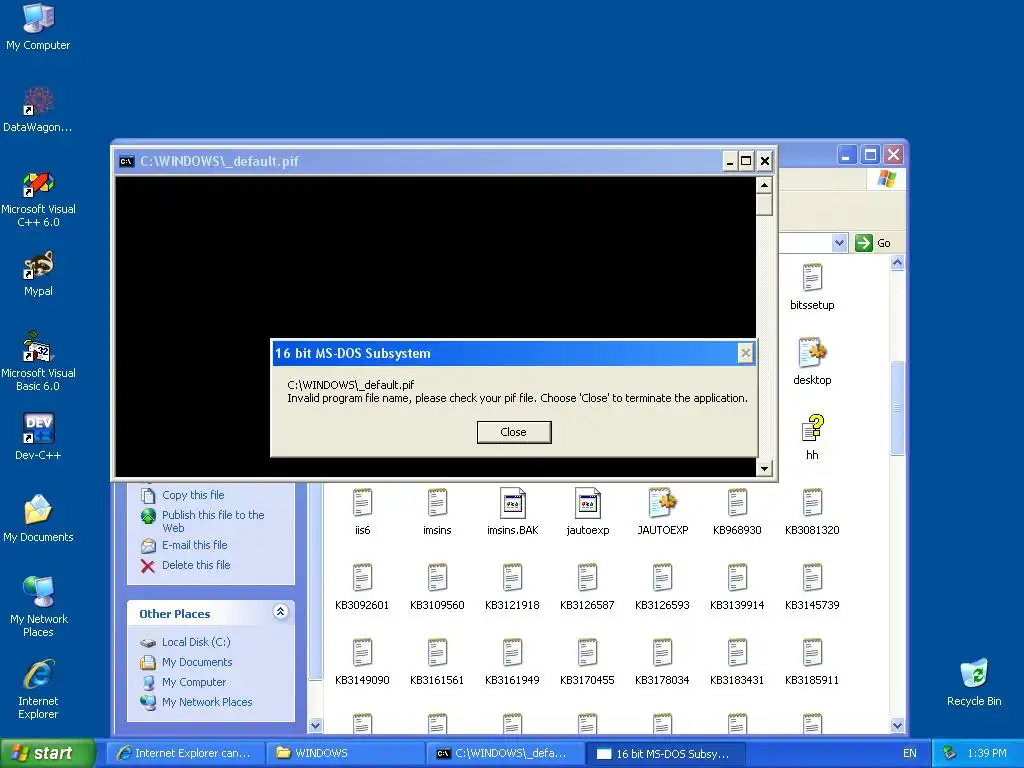1024x768 pixels.
Task: Select the KB3126587 log file
Action: [x=588, y=587]
